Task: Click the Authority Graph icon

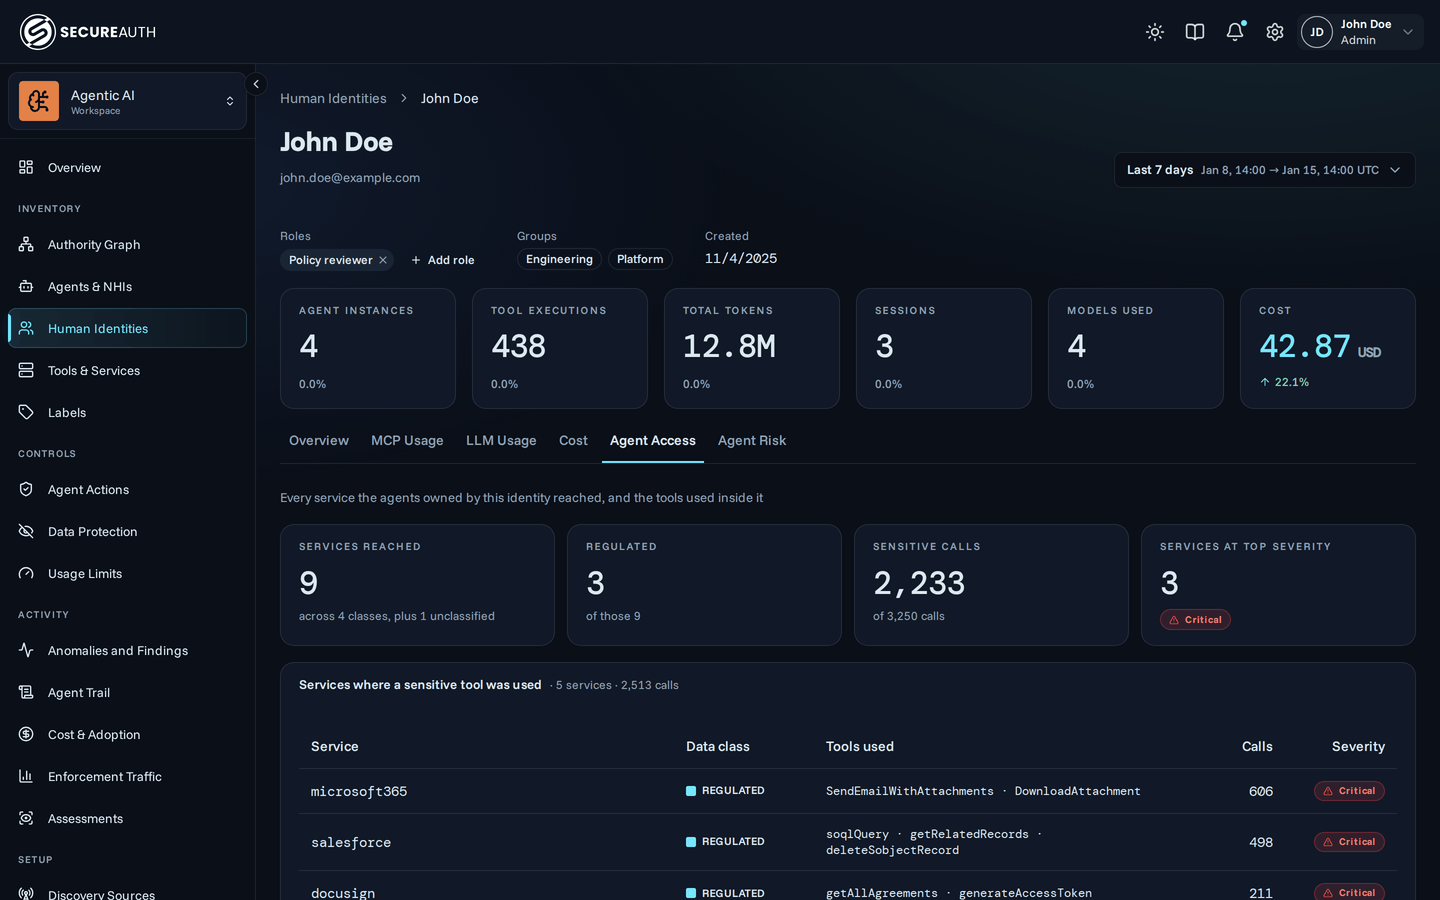Action: 26,244
